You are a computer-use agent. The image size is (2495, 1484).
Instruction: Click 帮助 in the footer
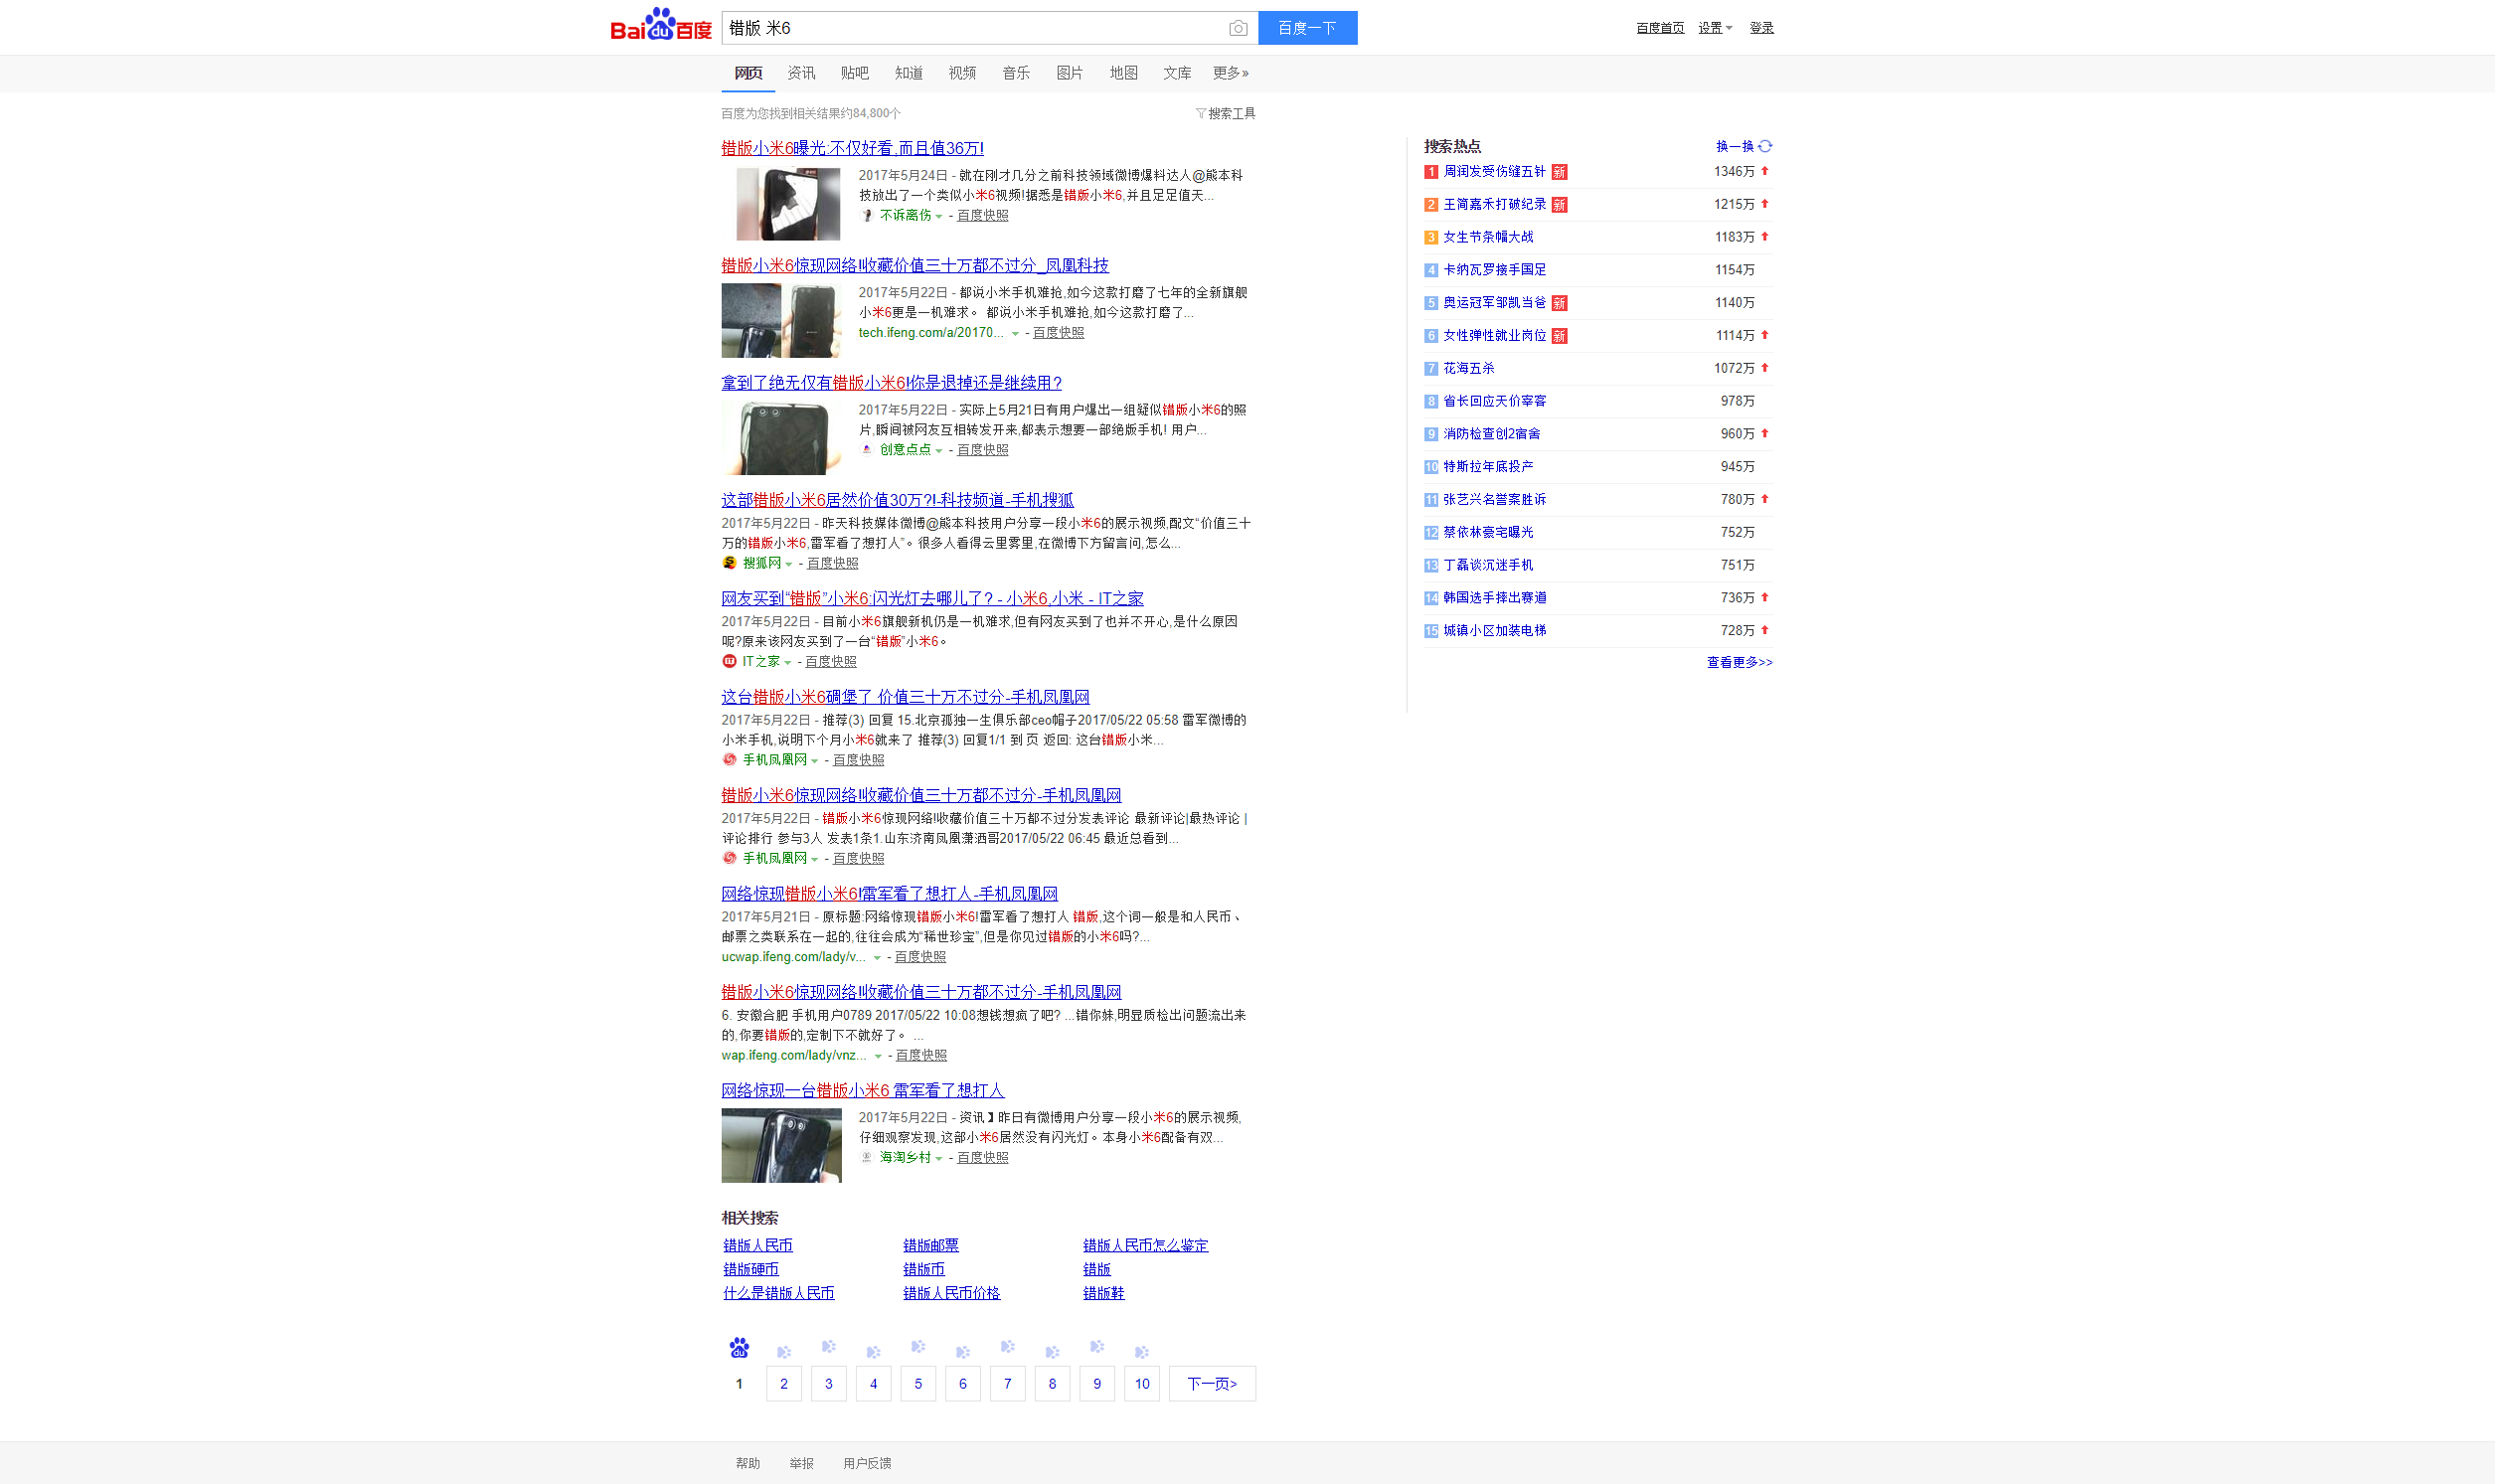pos(748,1463)
